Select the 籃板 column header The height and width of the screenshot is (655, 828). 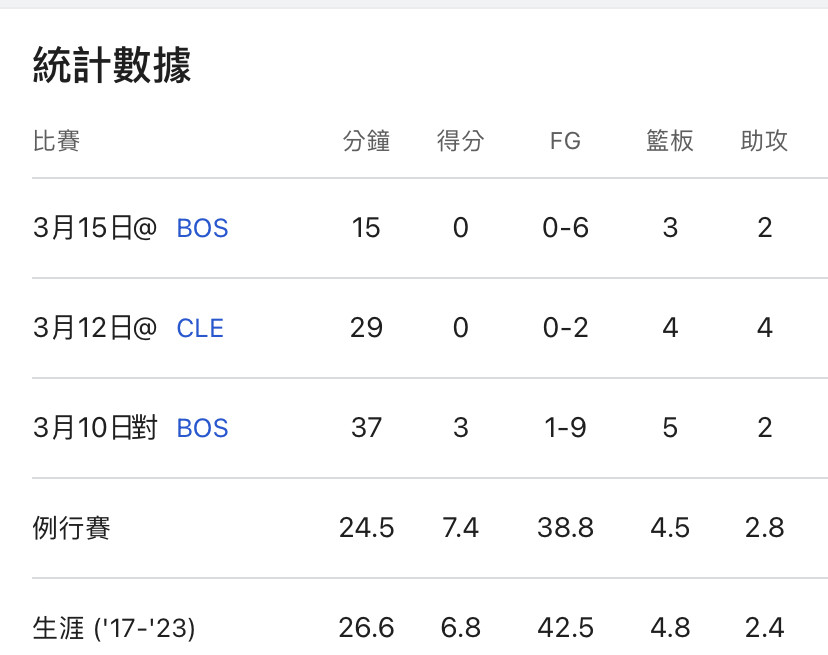pos(670,141)
